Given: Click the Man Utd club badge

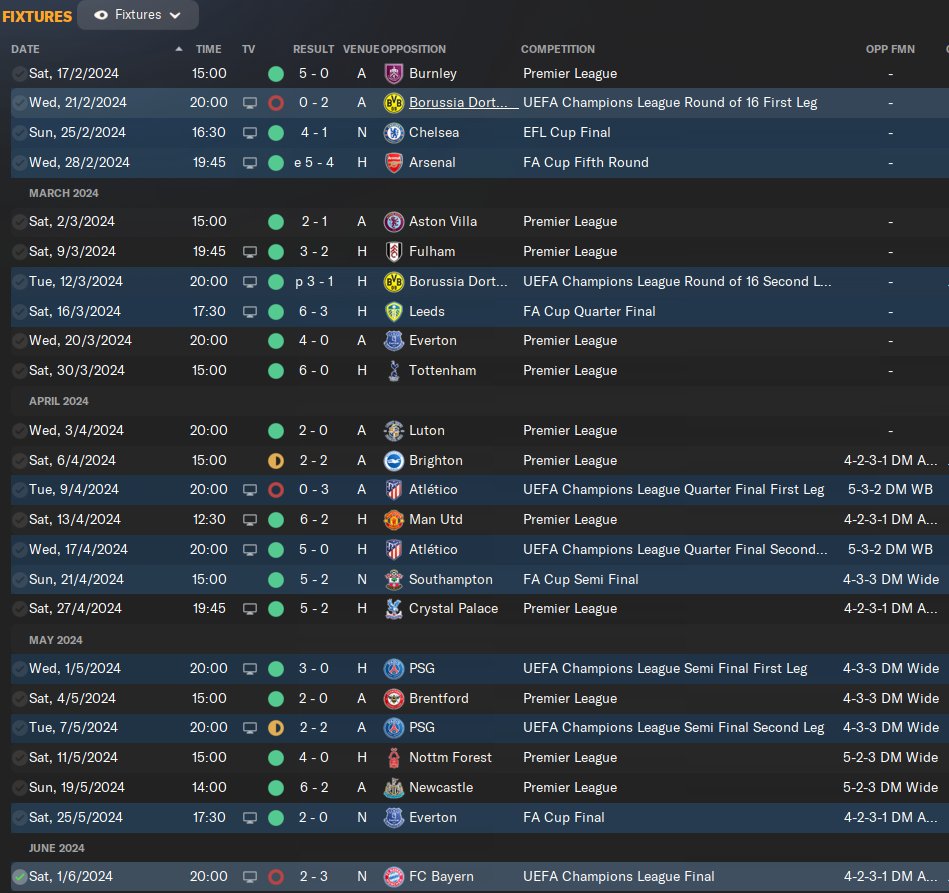Looking at the screenshot, I should pyautogui.click(x=394, y=519).
